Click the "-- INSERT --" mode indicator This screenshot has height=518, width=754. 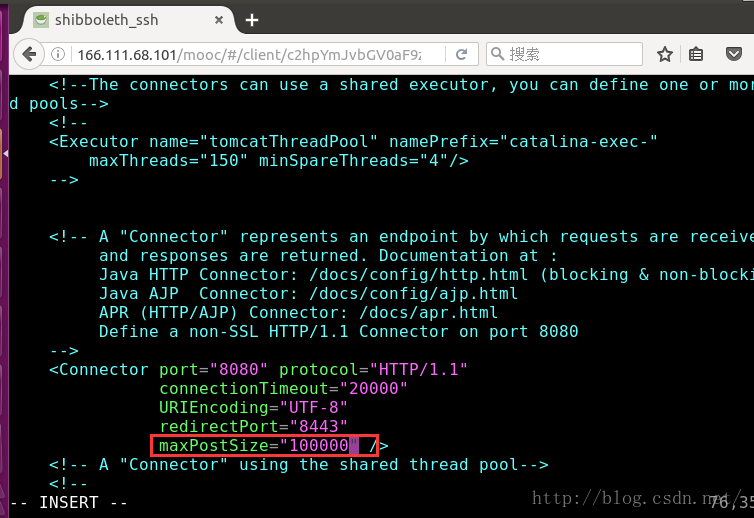point(69,503)
